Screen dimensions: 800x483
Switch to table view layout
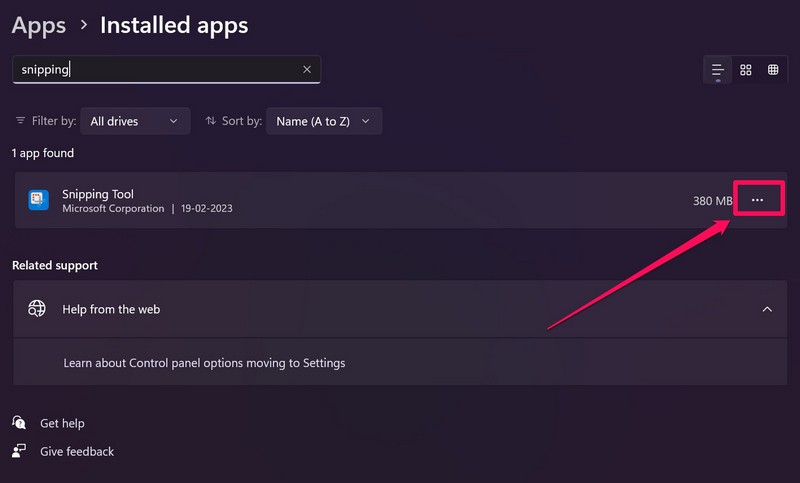(x=773, y=70)
